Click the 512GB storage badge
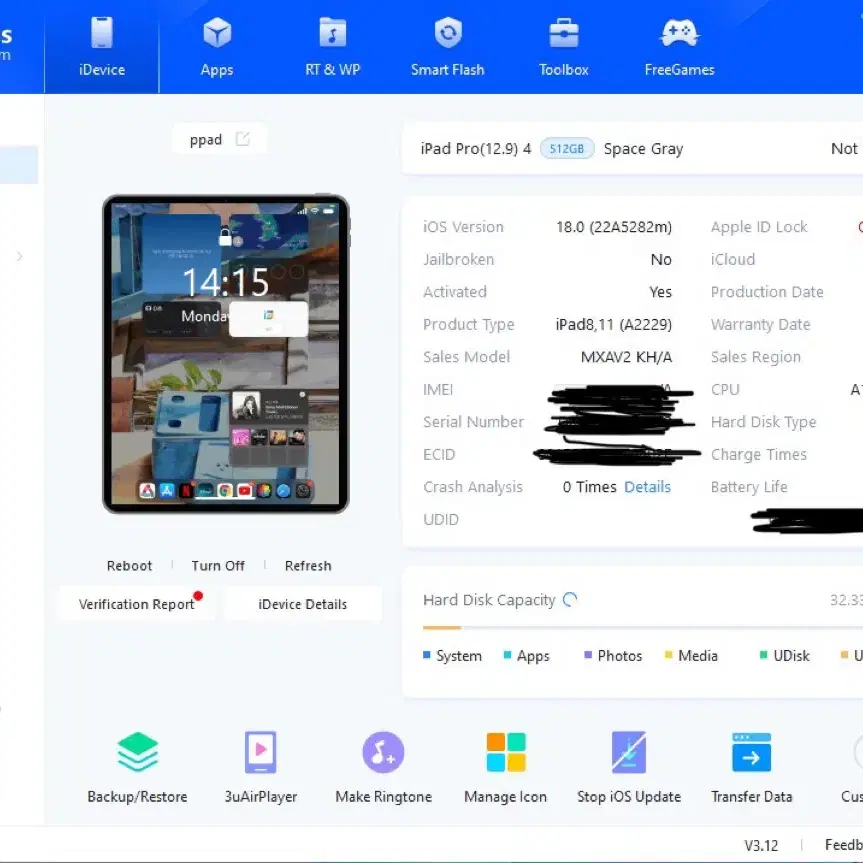The width and height of the screenshot is (863, 863). [567, 149]
